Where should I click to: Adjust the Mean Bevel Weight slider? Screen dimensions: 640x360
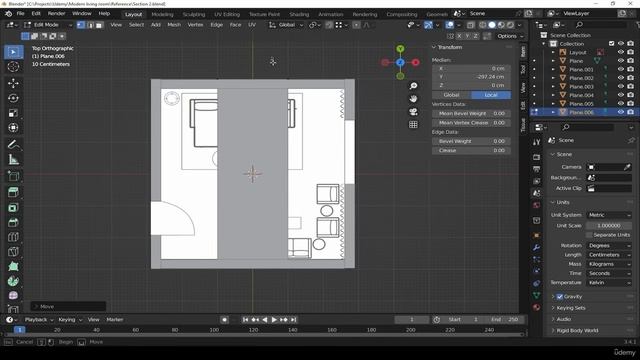click(471, 113)
